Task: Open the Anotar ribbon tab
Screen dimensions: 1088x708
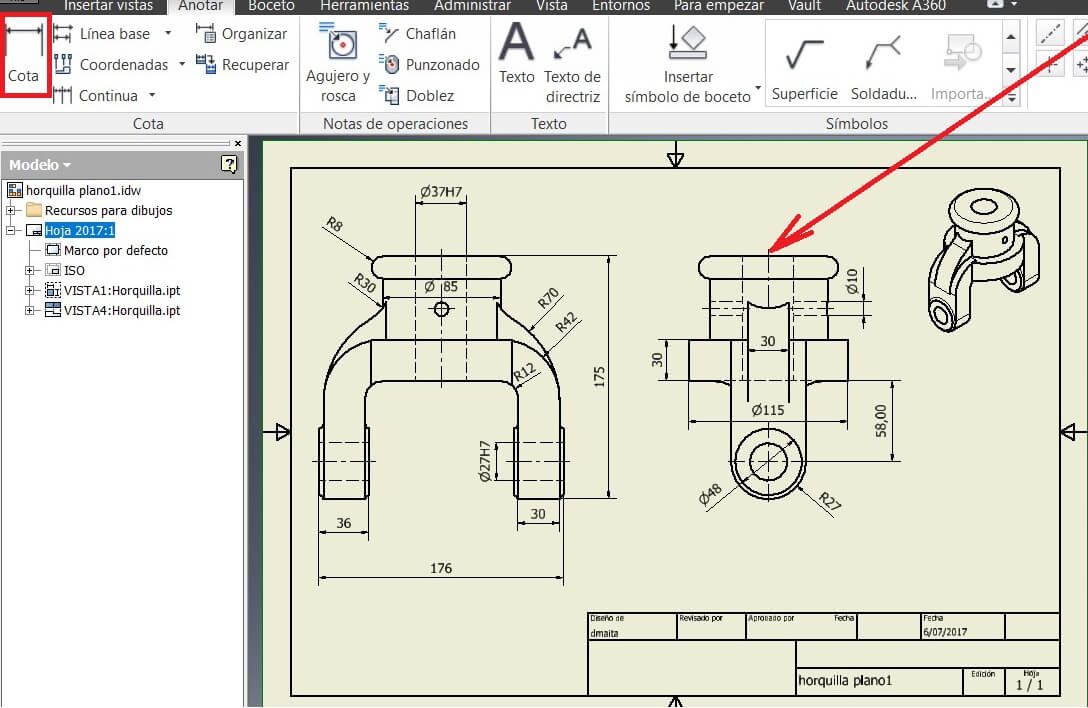Action: pyautogui.click(x=201, y=6)
